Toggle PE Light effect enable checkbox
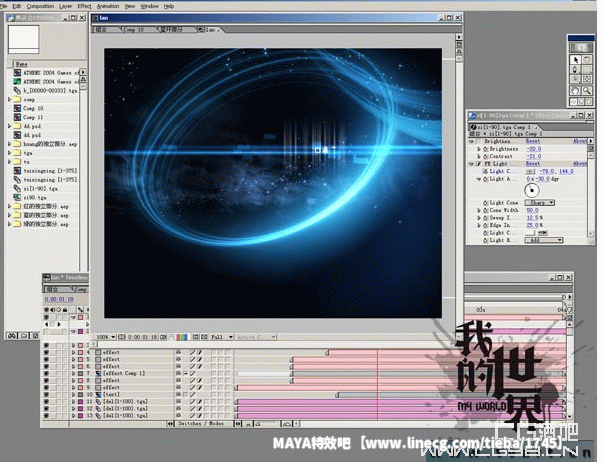 click(478, 164)
